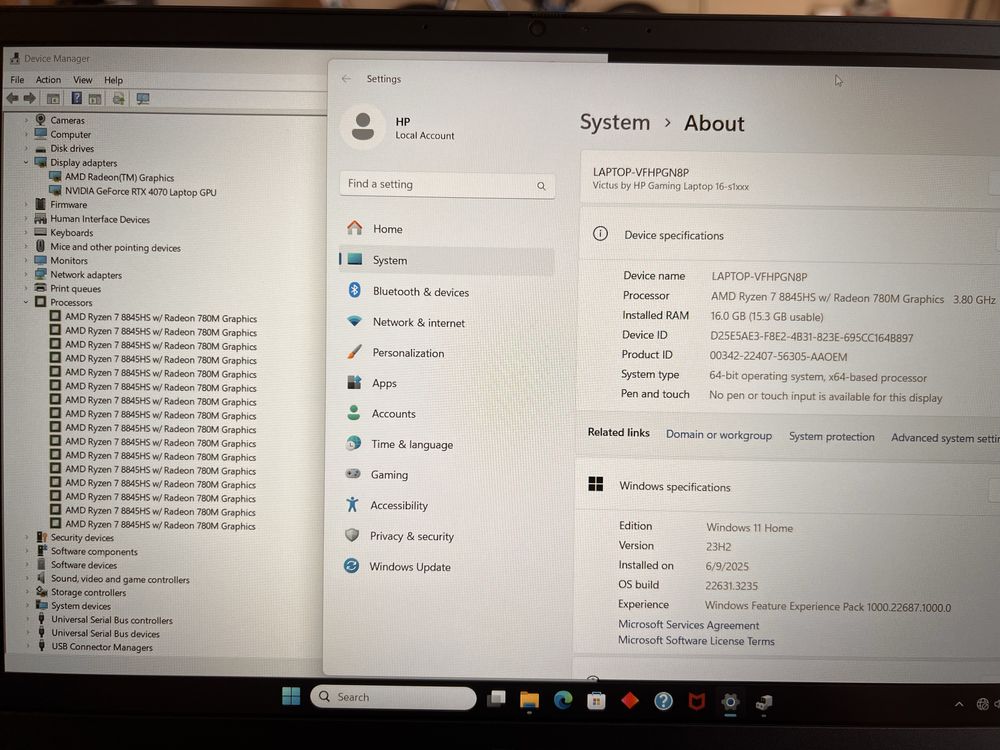Select the Print queues tree item
This screenshot has height=750, width=1000.
pos(75,288)
